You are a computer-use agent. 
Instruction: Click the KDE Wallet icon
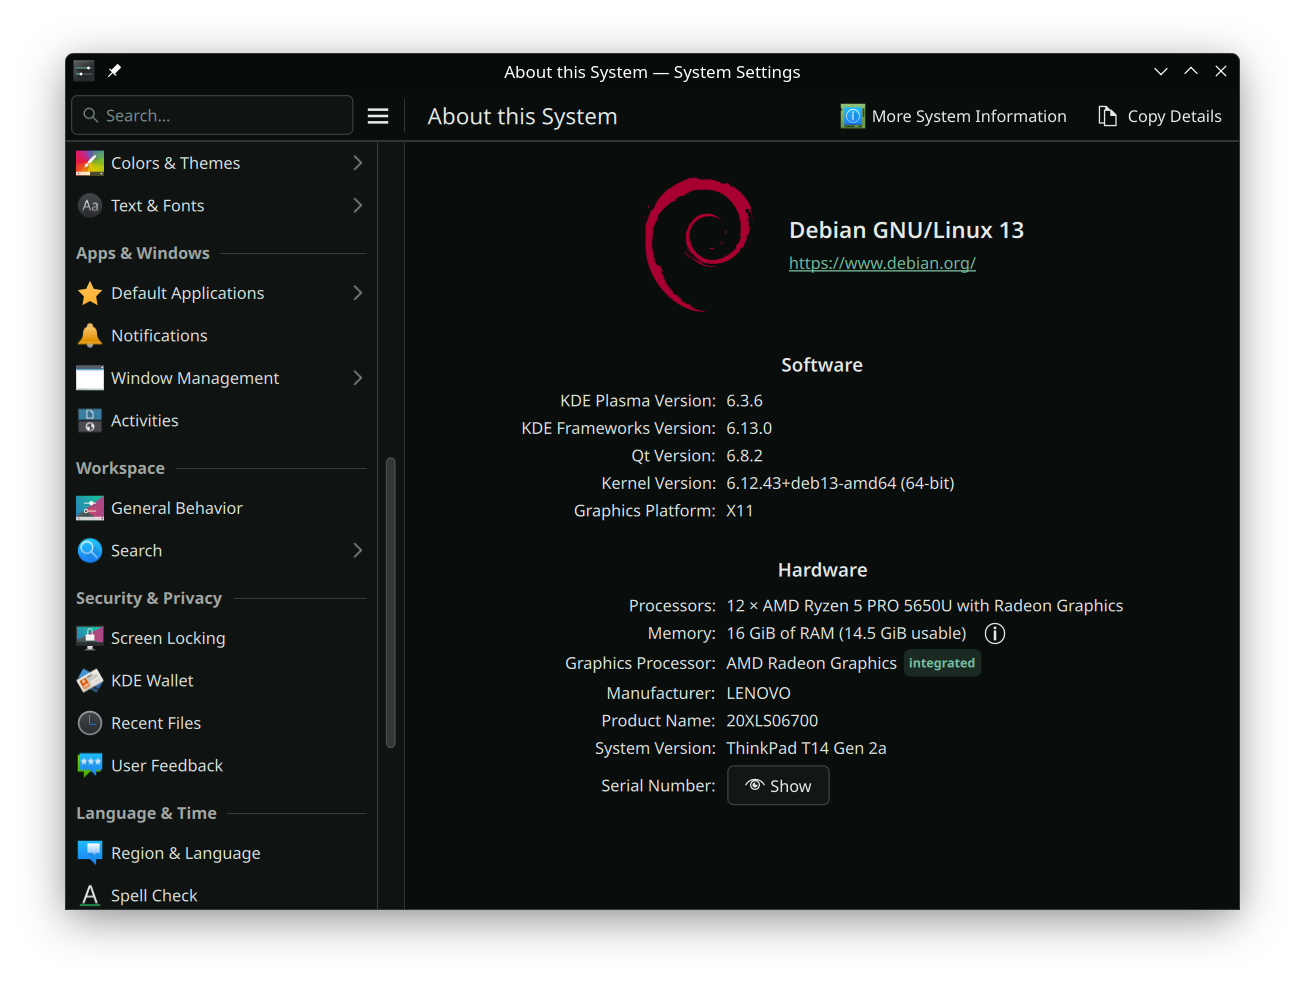click(90, 680)
